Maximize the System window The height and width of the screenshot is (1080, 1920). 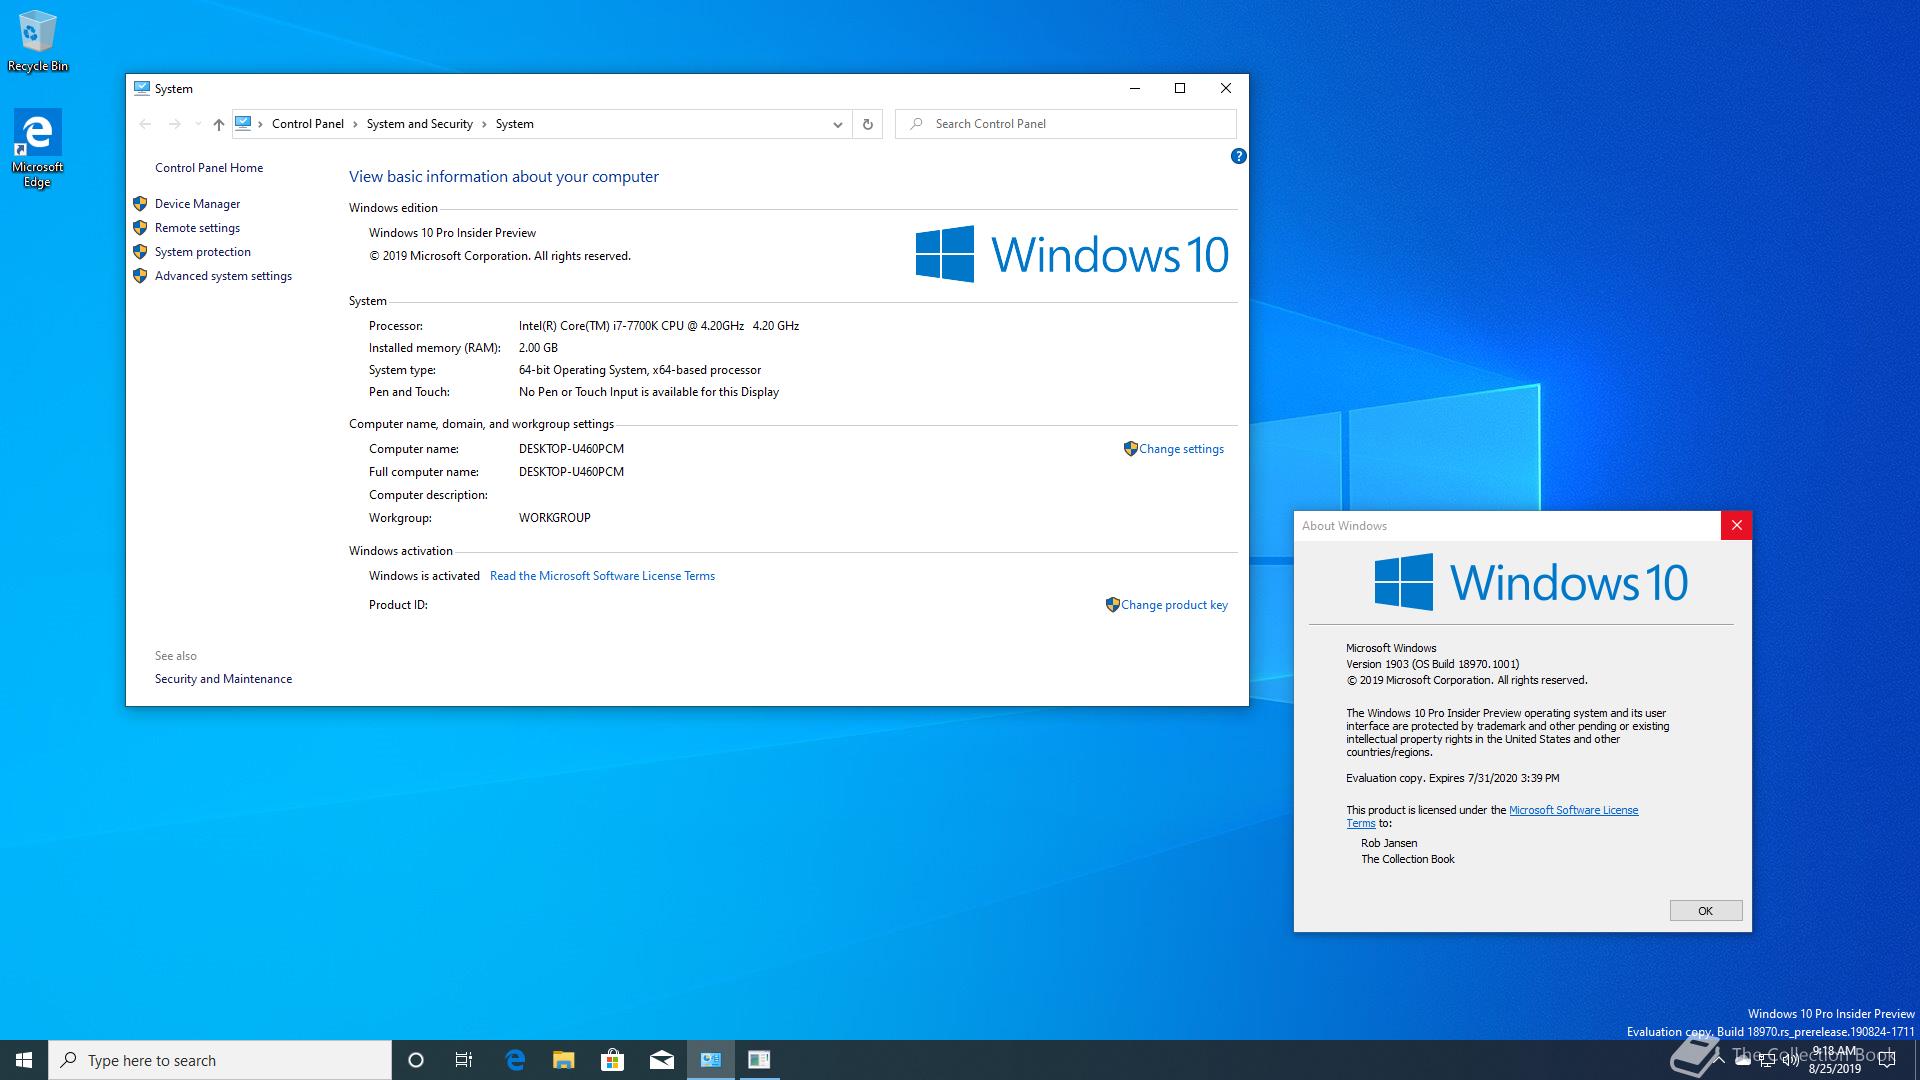click(x=1180, y=88)
